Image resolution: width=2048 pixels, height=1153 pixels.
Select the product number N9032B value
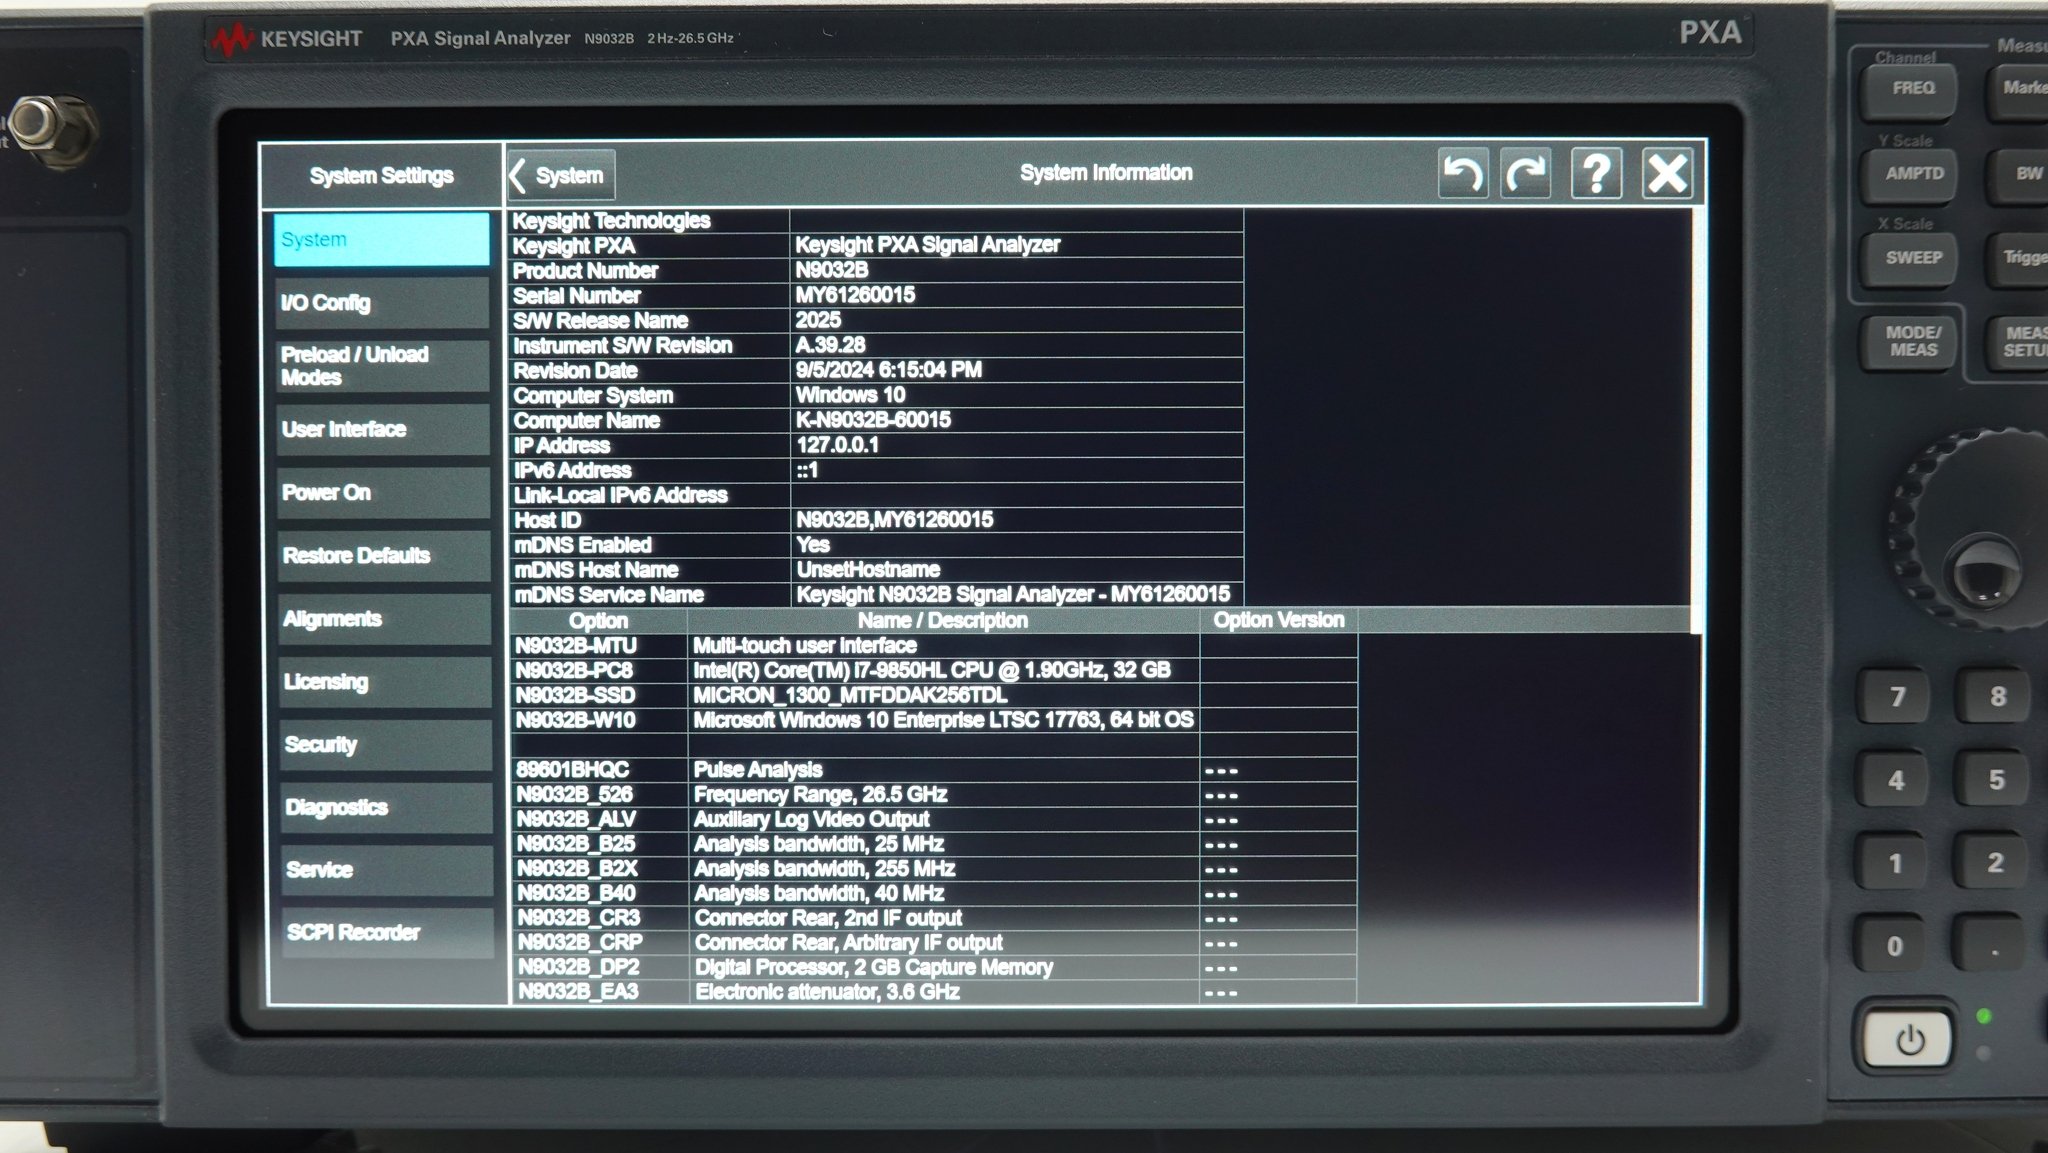point(831,270)
